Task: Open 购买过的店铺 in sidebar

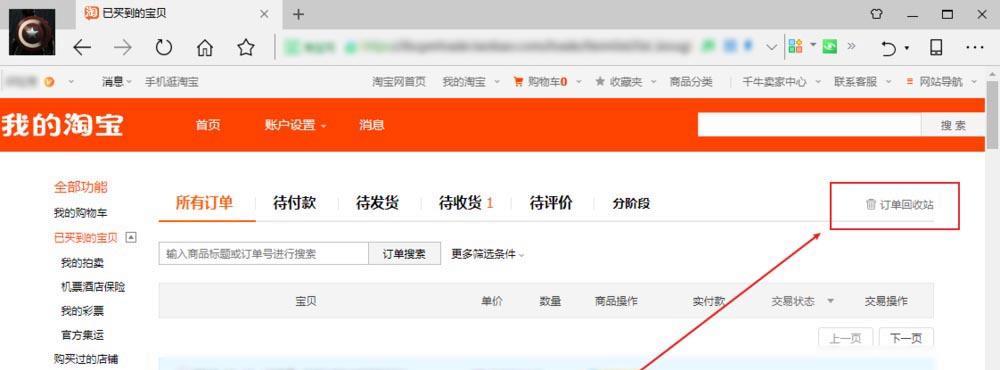Action: click(x=86, y=359)
